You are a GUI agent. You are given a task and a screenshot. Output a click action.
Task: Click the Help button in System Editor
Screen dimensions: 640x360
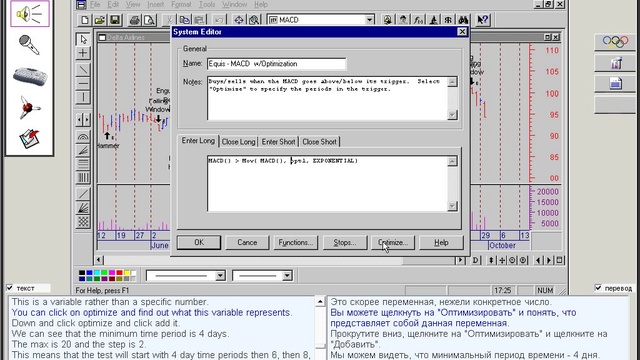point(441,242)
